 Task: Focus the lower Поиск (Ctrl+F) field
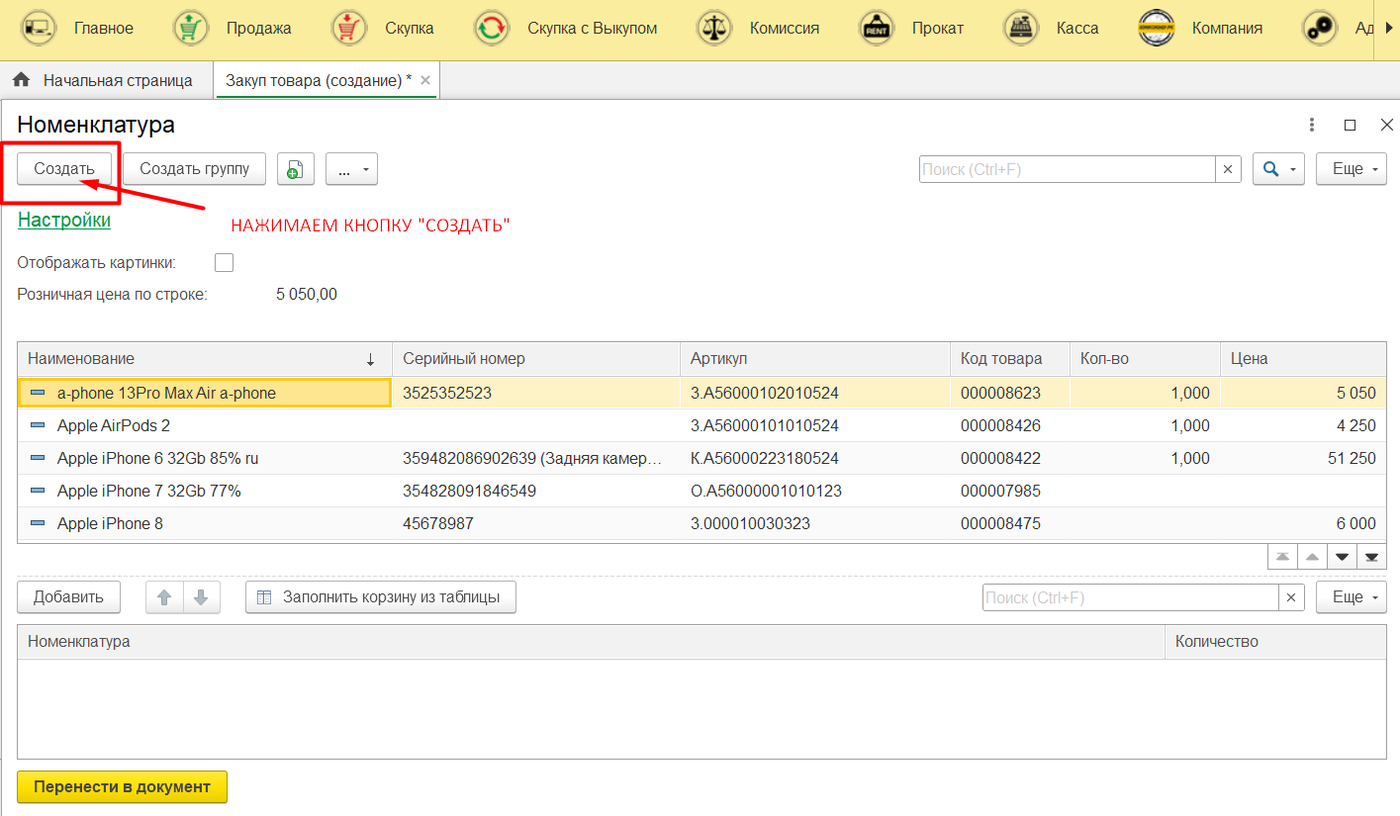(1130, 597)
